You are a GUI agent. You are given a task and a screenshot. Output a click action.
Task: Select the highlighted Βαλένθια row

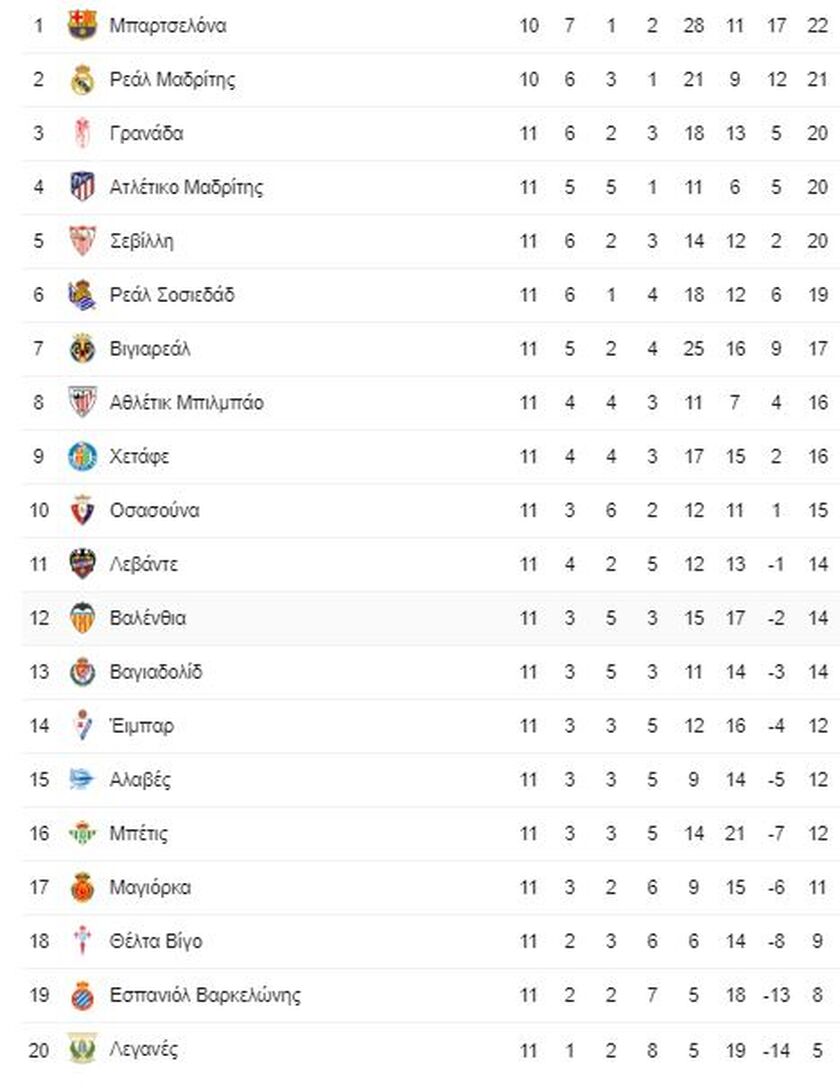point(431,618)
